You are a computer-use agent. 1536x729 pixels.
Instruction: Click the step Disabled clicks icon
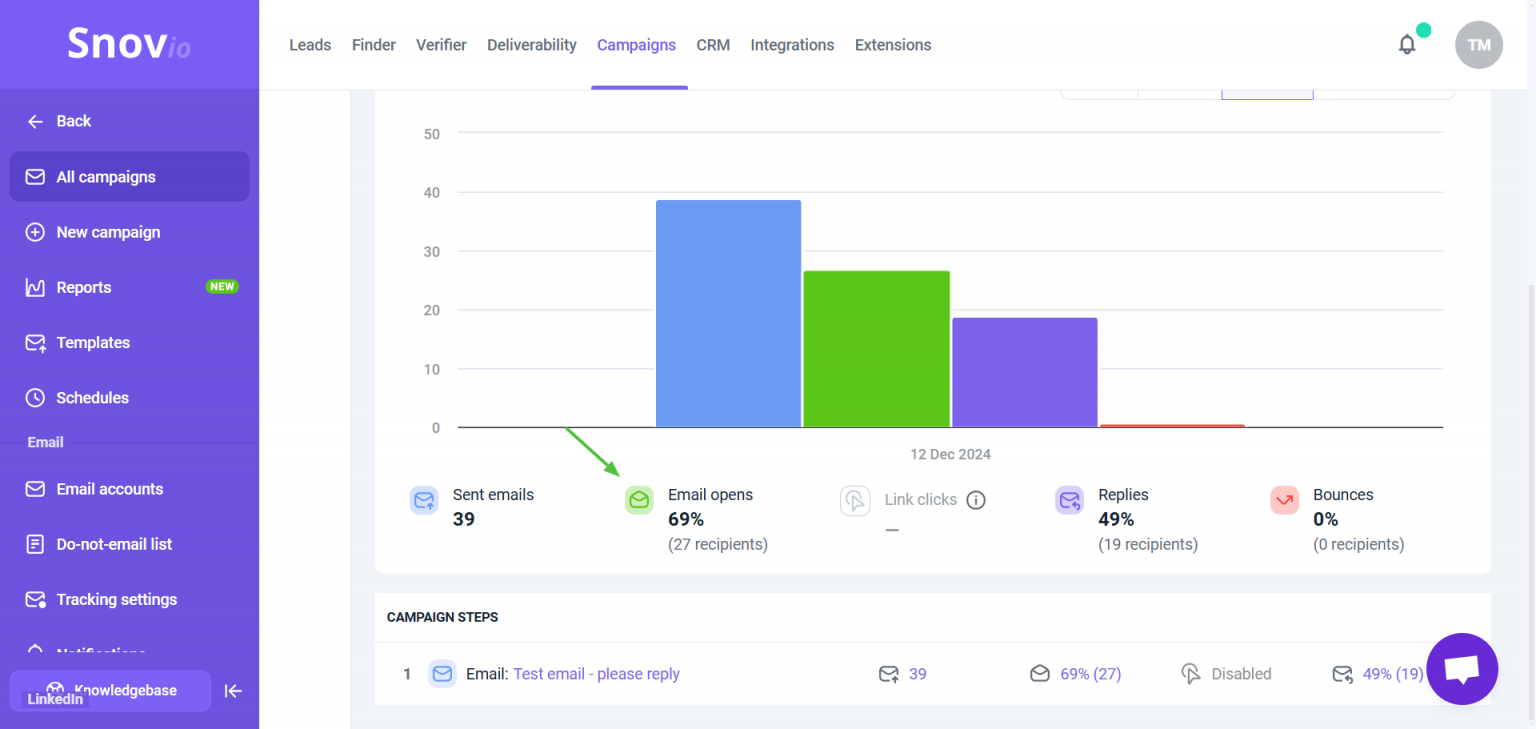click(x=1191, y=674)
